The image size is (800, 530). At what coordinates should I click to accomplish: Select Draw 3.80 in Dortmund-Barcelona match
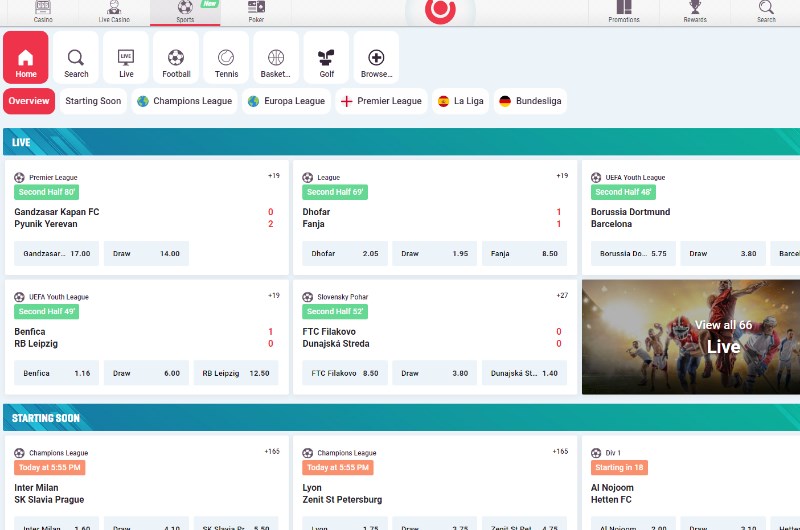pos(723,254)
